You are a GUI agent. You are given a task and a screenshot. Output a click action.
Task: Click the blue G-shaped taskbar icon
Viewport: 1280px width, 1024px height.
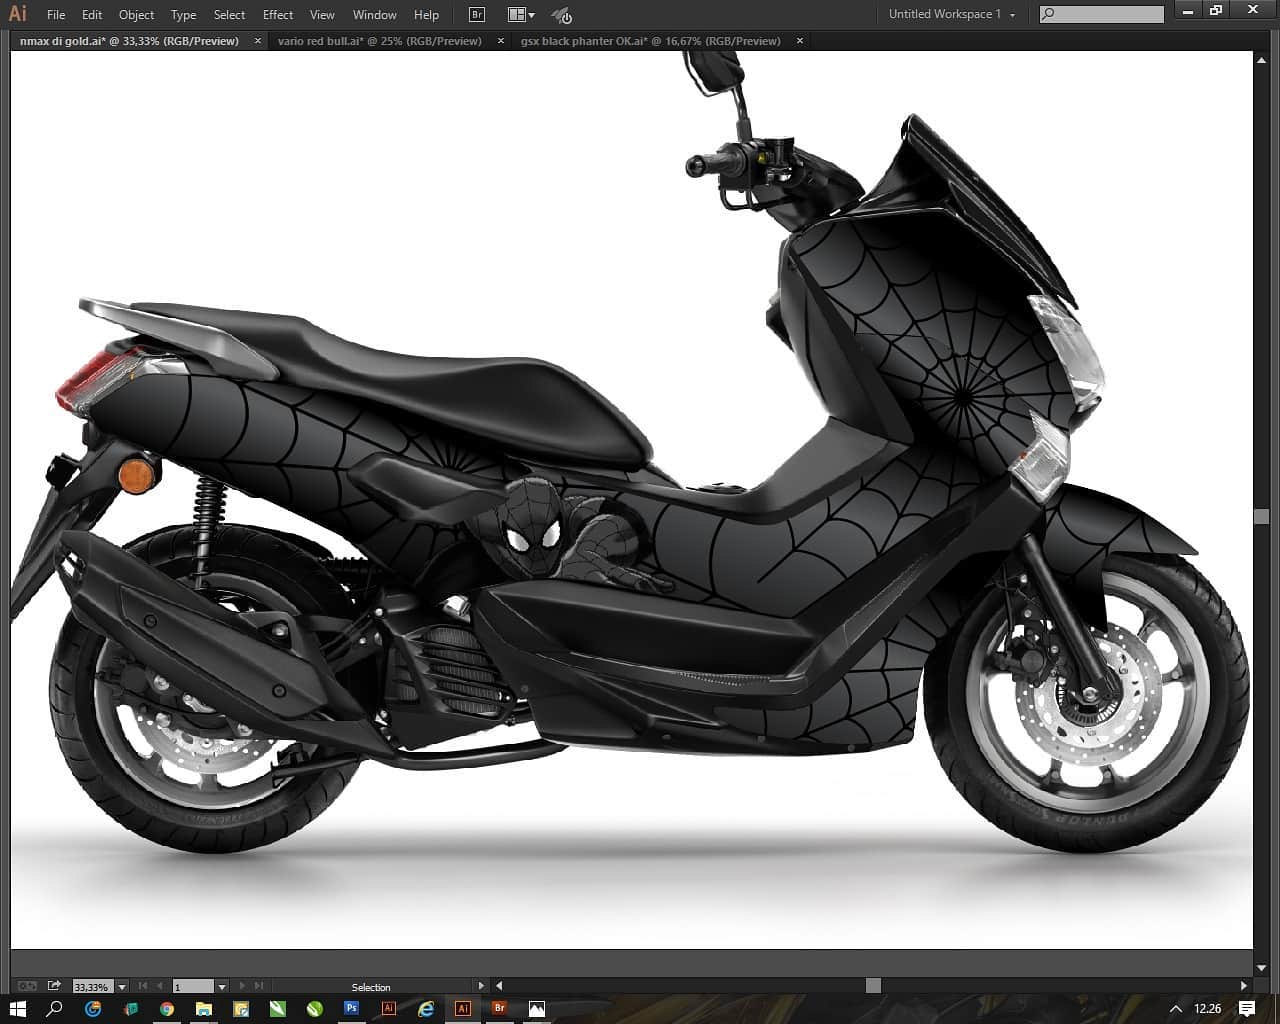point(93,1009)
